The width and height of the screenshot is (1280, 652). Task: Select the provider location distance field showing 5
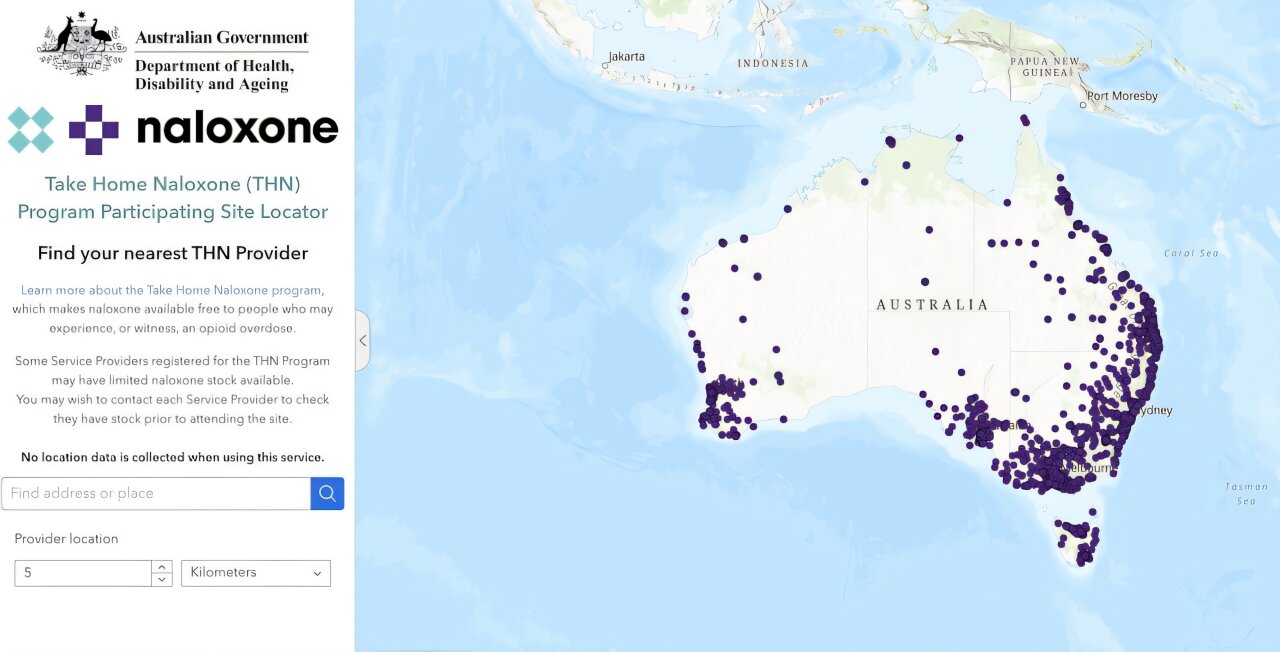(82, 573)
